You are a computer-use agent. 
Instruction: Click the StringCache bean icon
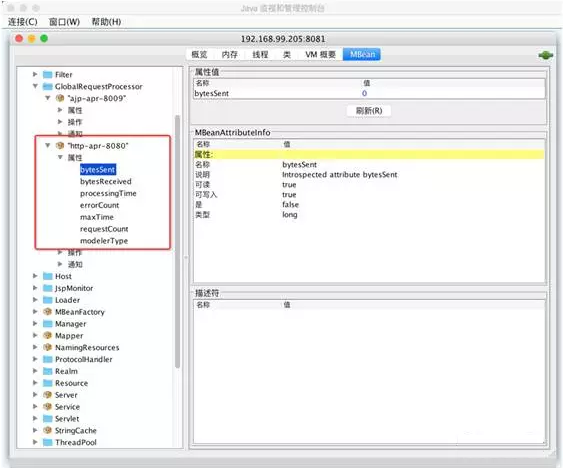(47, 430)
